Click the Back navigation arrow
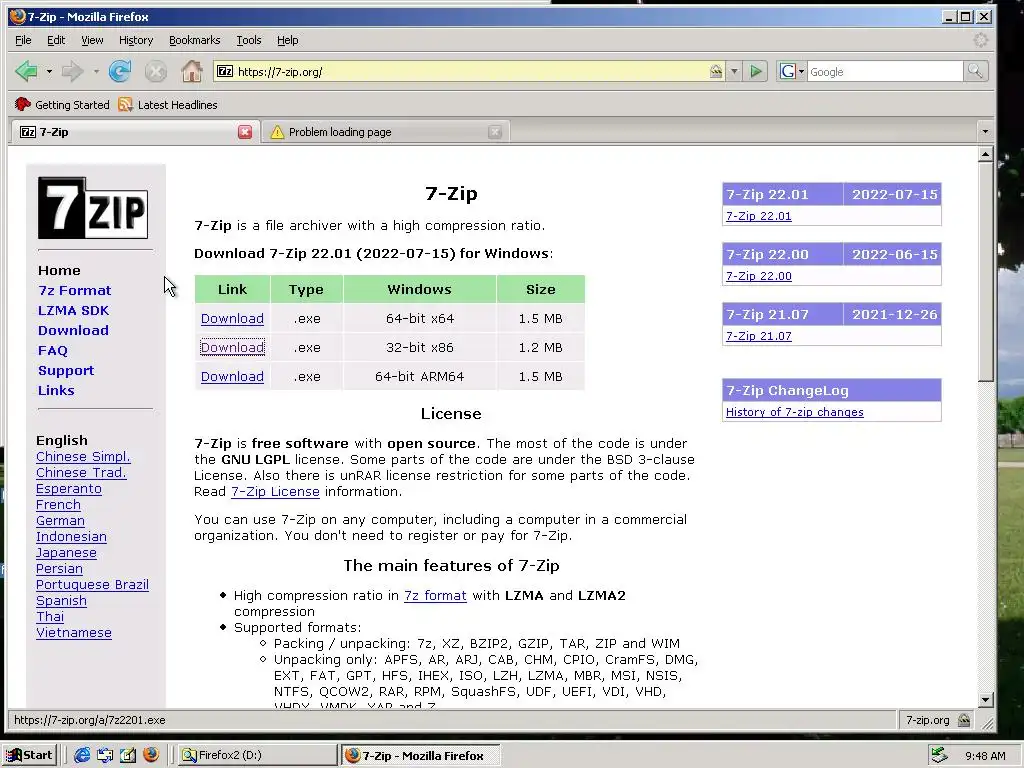Screen dimensions: 1024x768 [26, 71]
